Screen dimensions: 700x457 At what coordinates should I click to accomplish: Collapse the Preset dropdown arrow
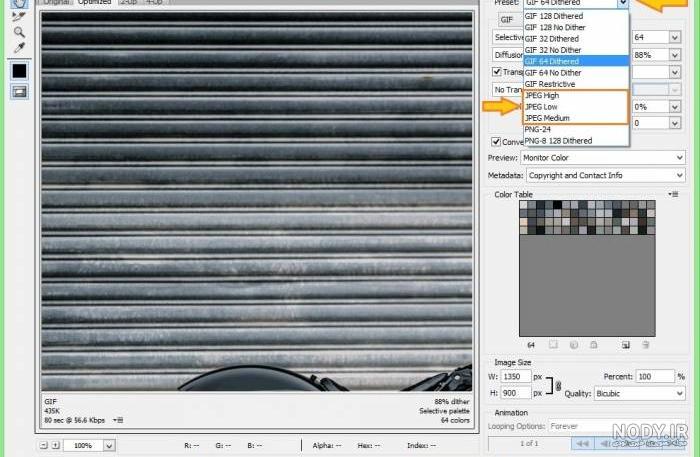coord(623,3)
